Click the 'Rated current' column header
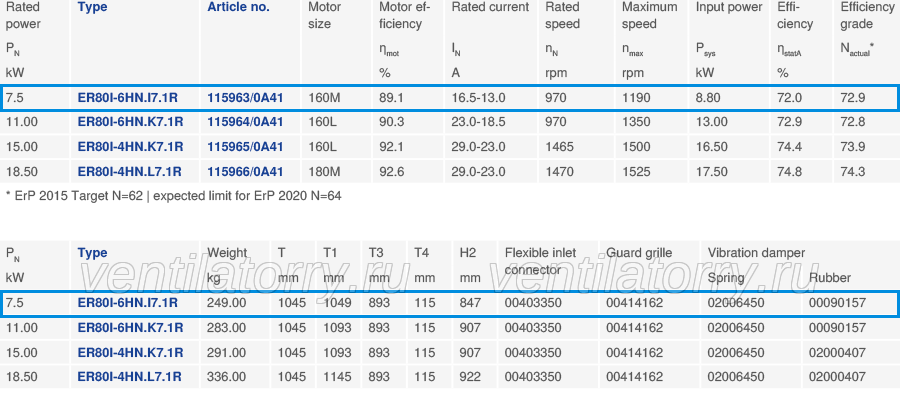 (490, 7)
